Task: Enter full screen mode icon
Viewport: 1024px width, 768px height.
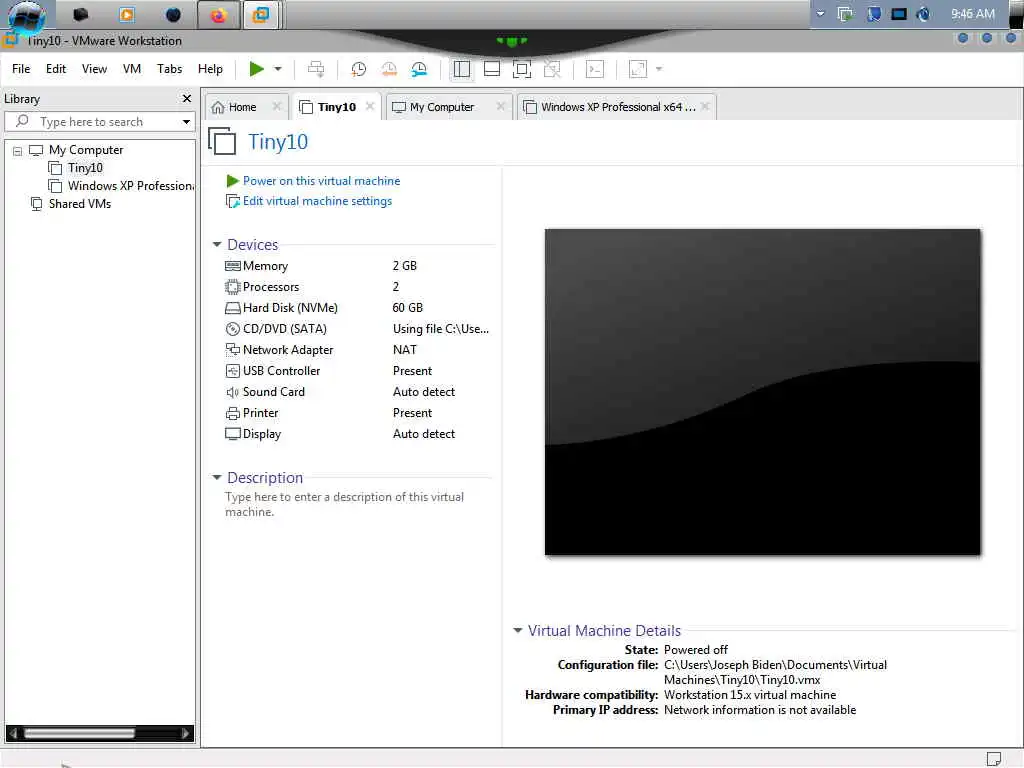Action: (x=522, y=69)
